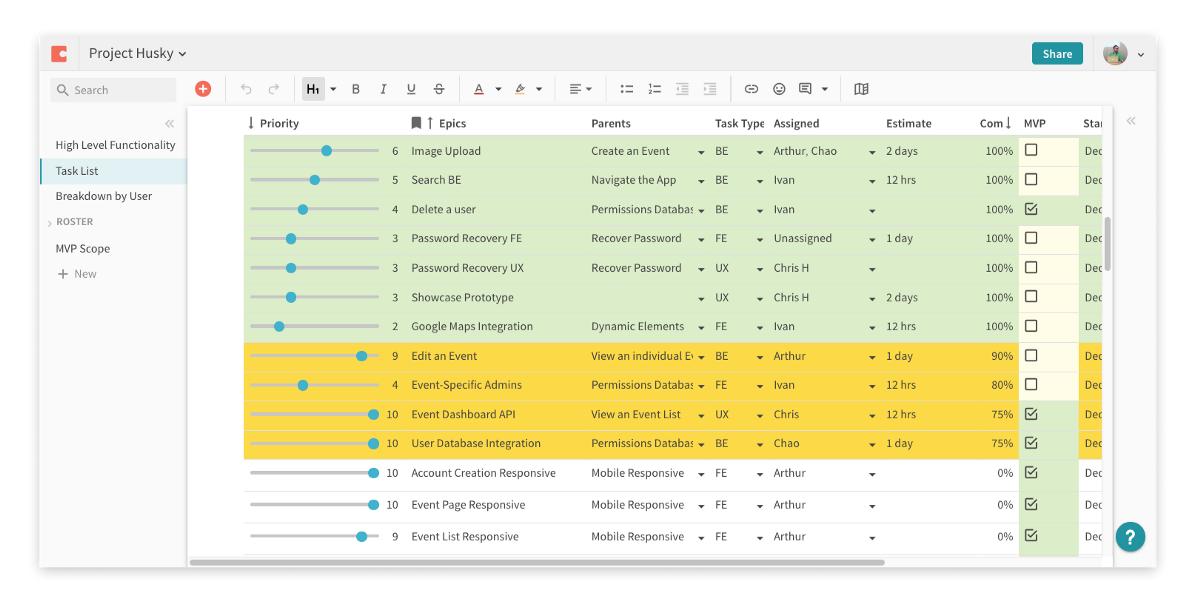Open the map-style toolbar icon
Screen dimensions: 1200x615
tap(861, 89)
